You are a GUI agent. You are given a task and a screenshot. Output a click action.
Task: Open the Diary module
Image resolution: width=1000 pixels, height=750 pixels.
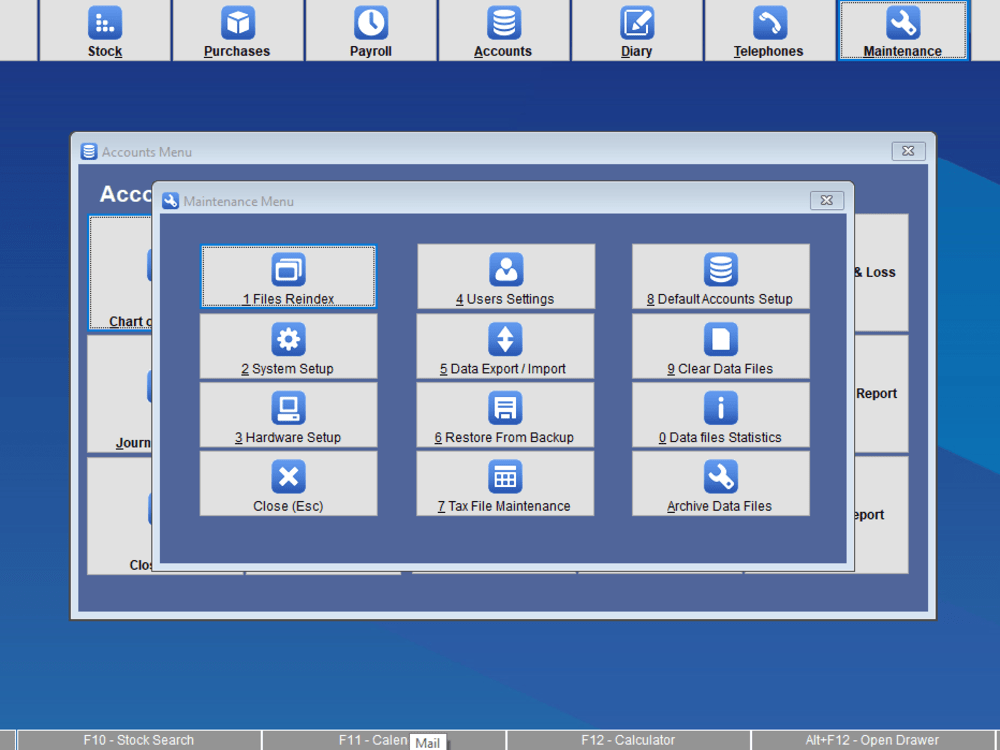point(637,25)
